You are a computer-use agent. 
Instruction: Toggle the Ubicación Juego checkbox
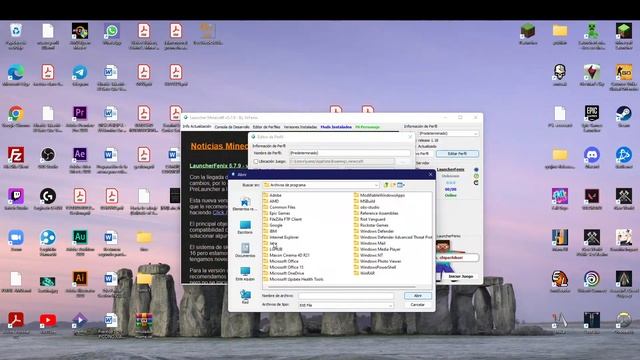[256, 162]
